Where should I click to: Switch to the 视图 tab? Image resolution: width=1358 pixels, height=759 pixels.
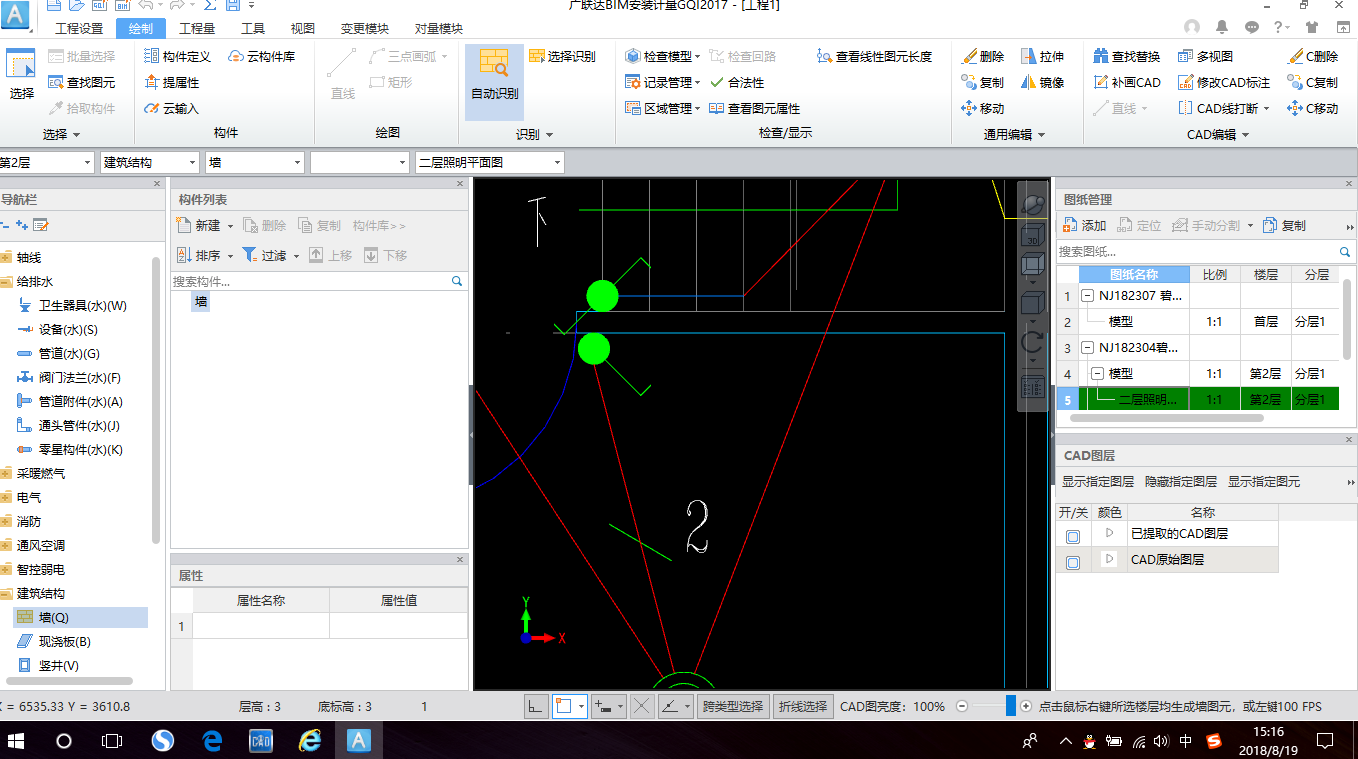[x=302, y=28]
